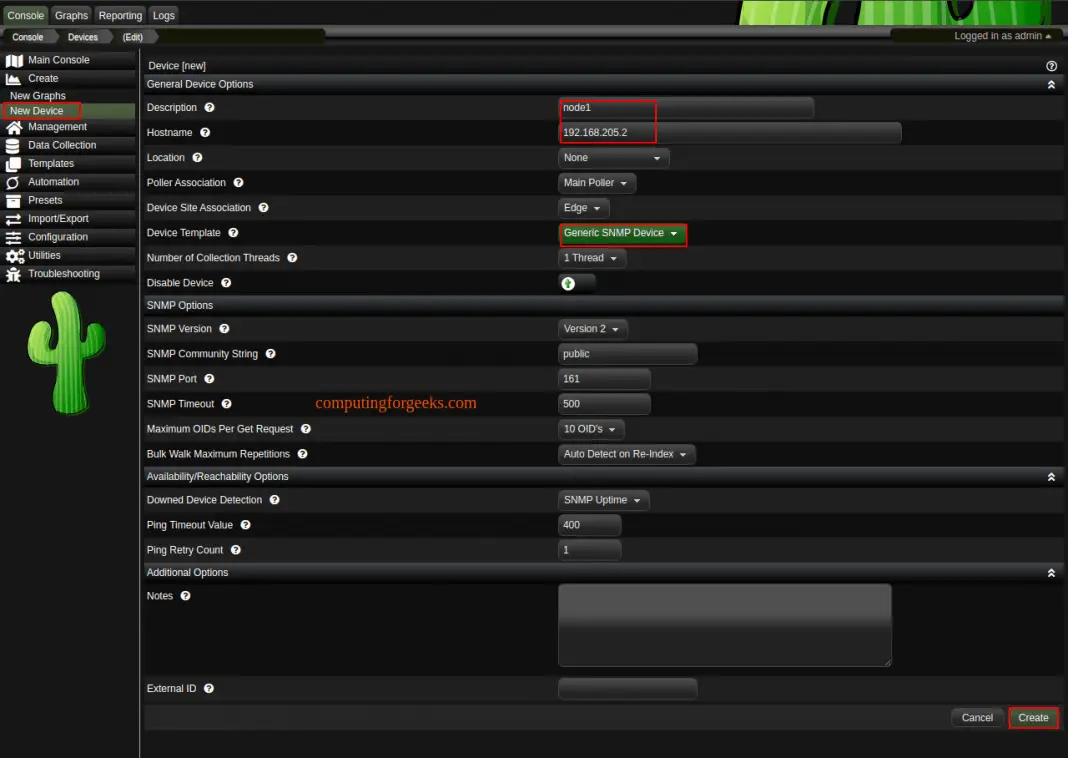1068x758 pixels.
Task: Switch to the Graphs tab
Action: pyautogui.click(x=70, y=15)
